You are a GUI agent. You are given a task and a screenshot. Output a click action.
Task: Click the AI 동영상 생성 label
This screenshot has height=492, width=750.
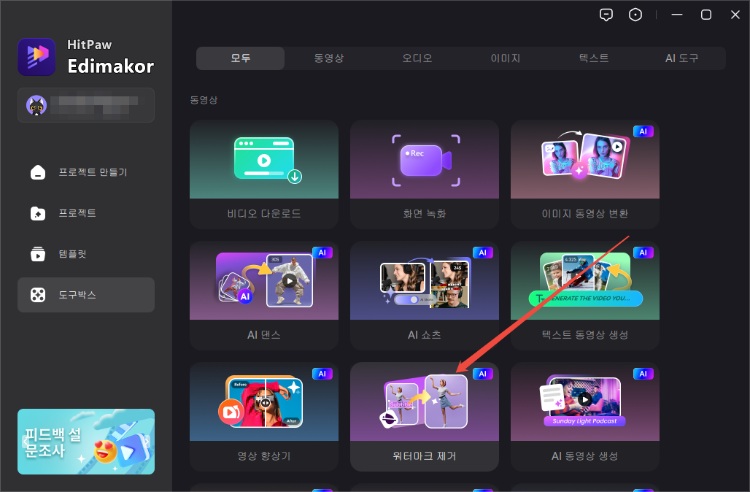[x=585, y=456]
